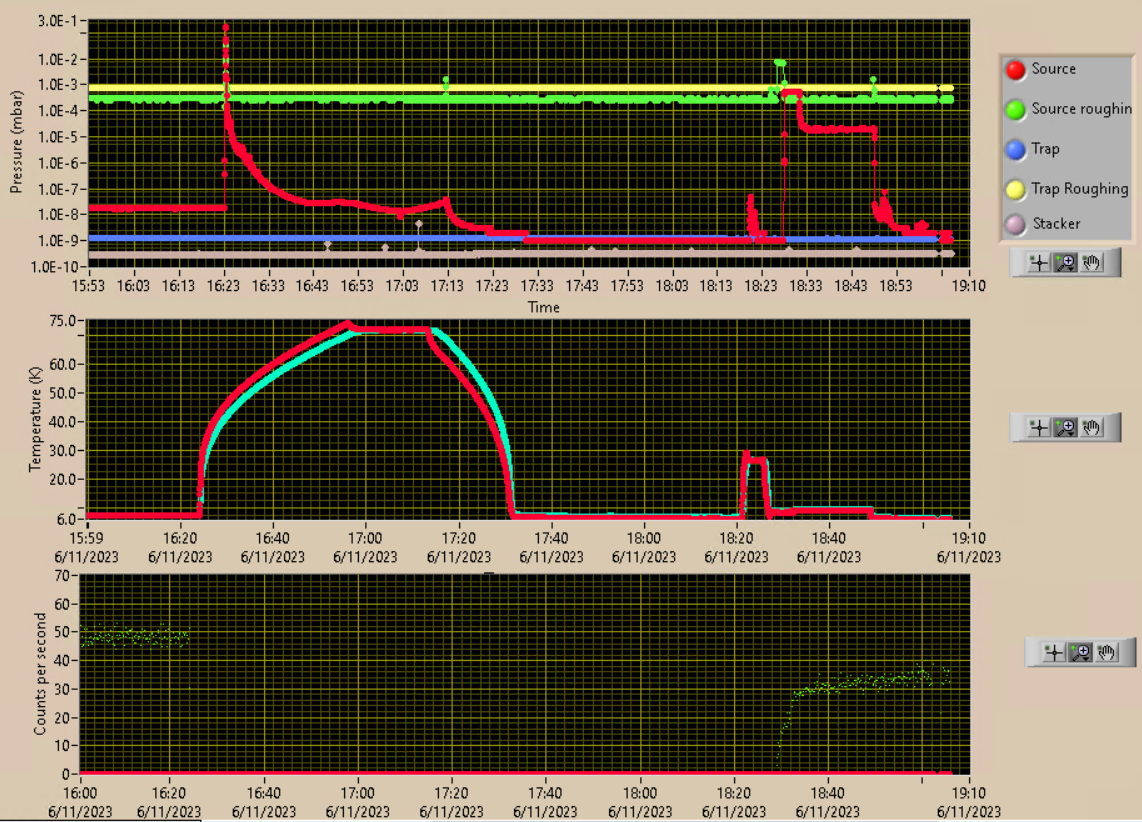Screen dimensions: 1142x822
Task: Click the 'Counts per second' axis label
Action: point(39,673)
